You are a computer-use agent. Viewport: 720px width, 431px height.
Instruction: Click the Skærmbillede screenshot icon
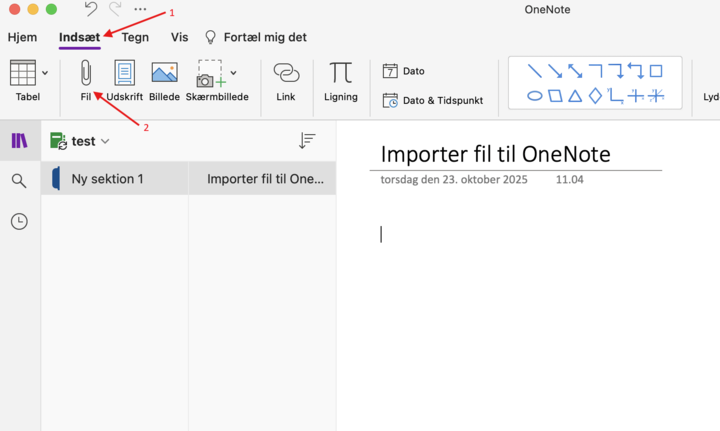tap(210, 75)
